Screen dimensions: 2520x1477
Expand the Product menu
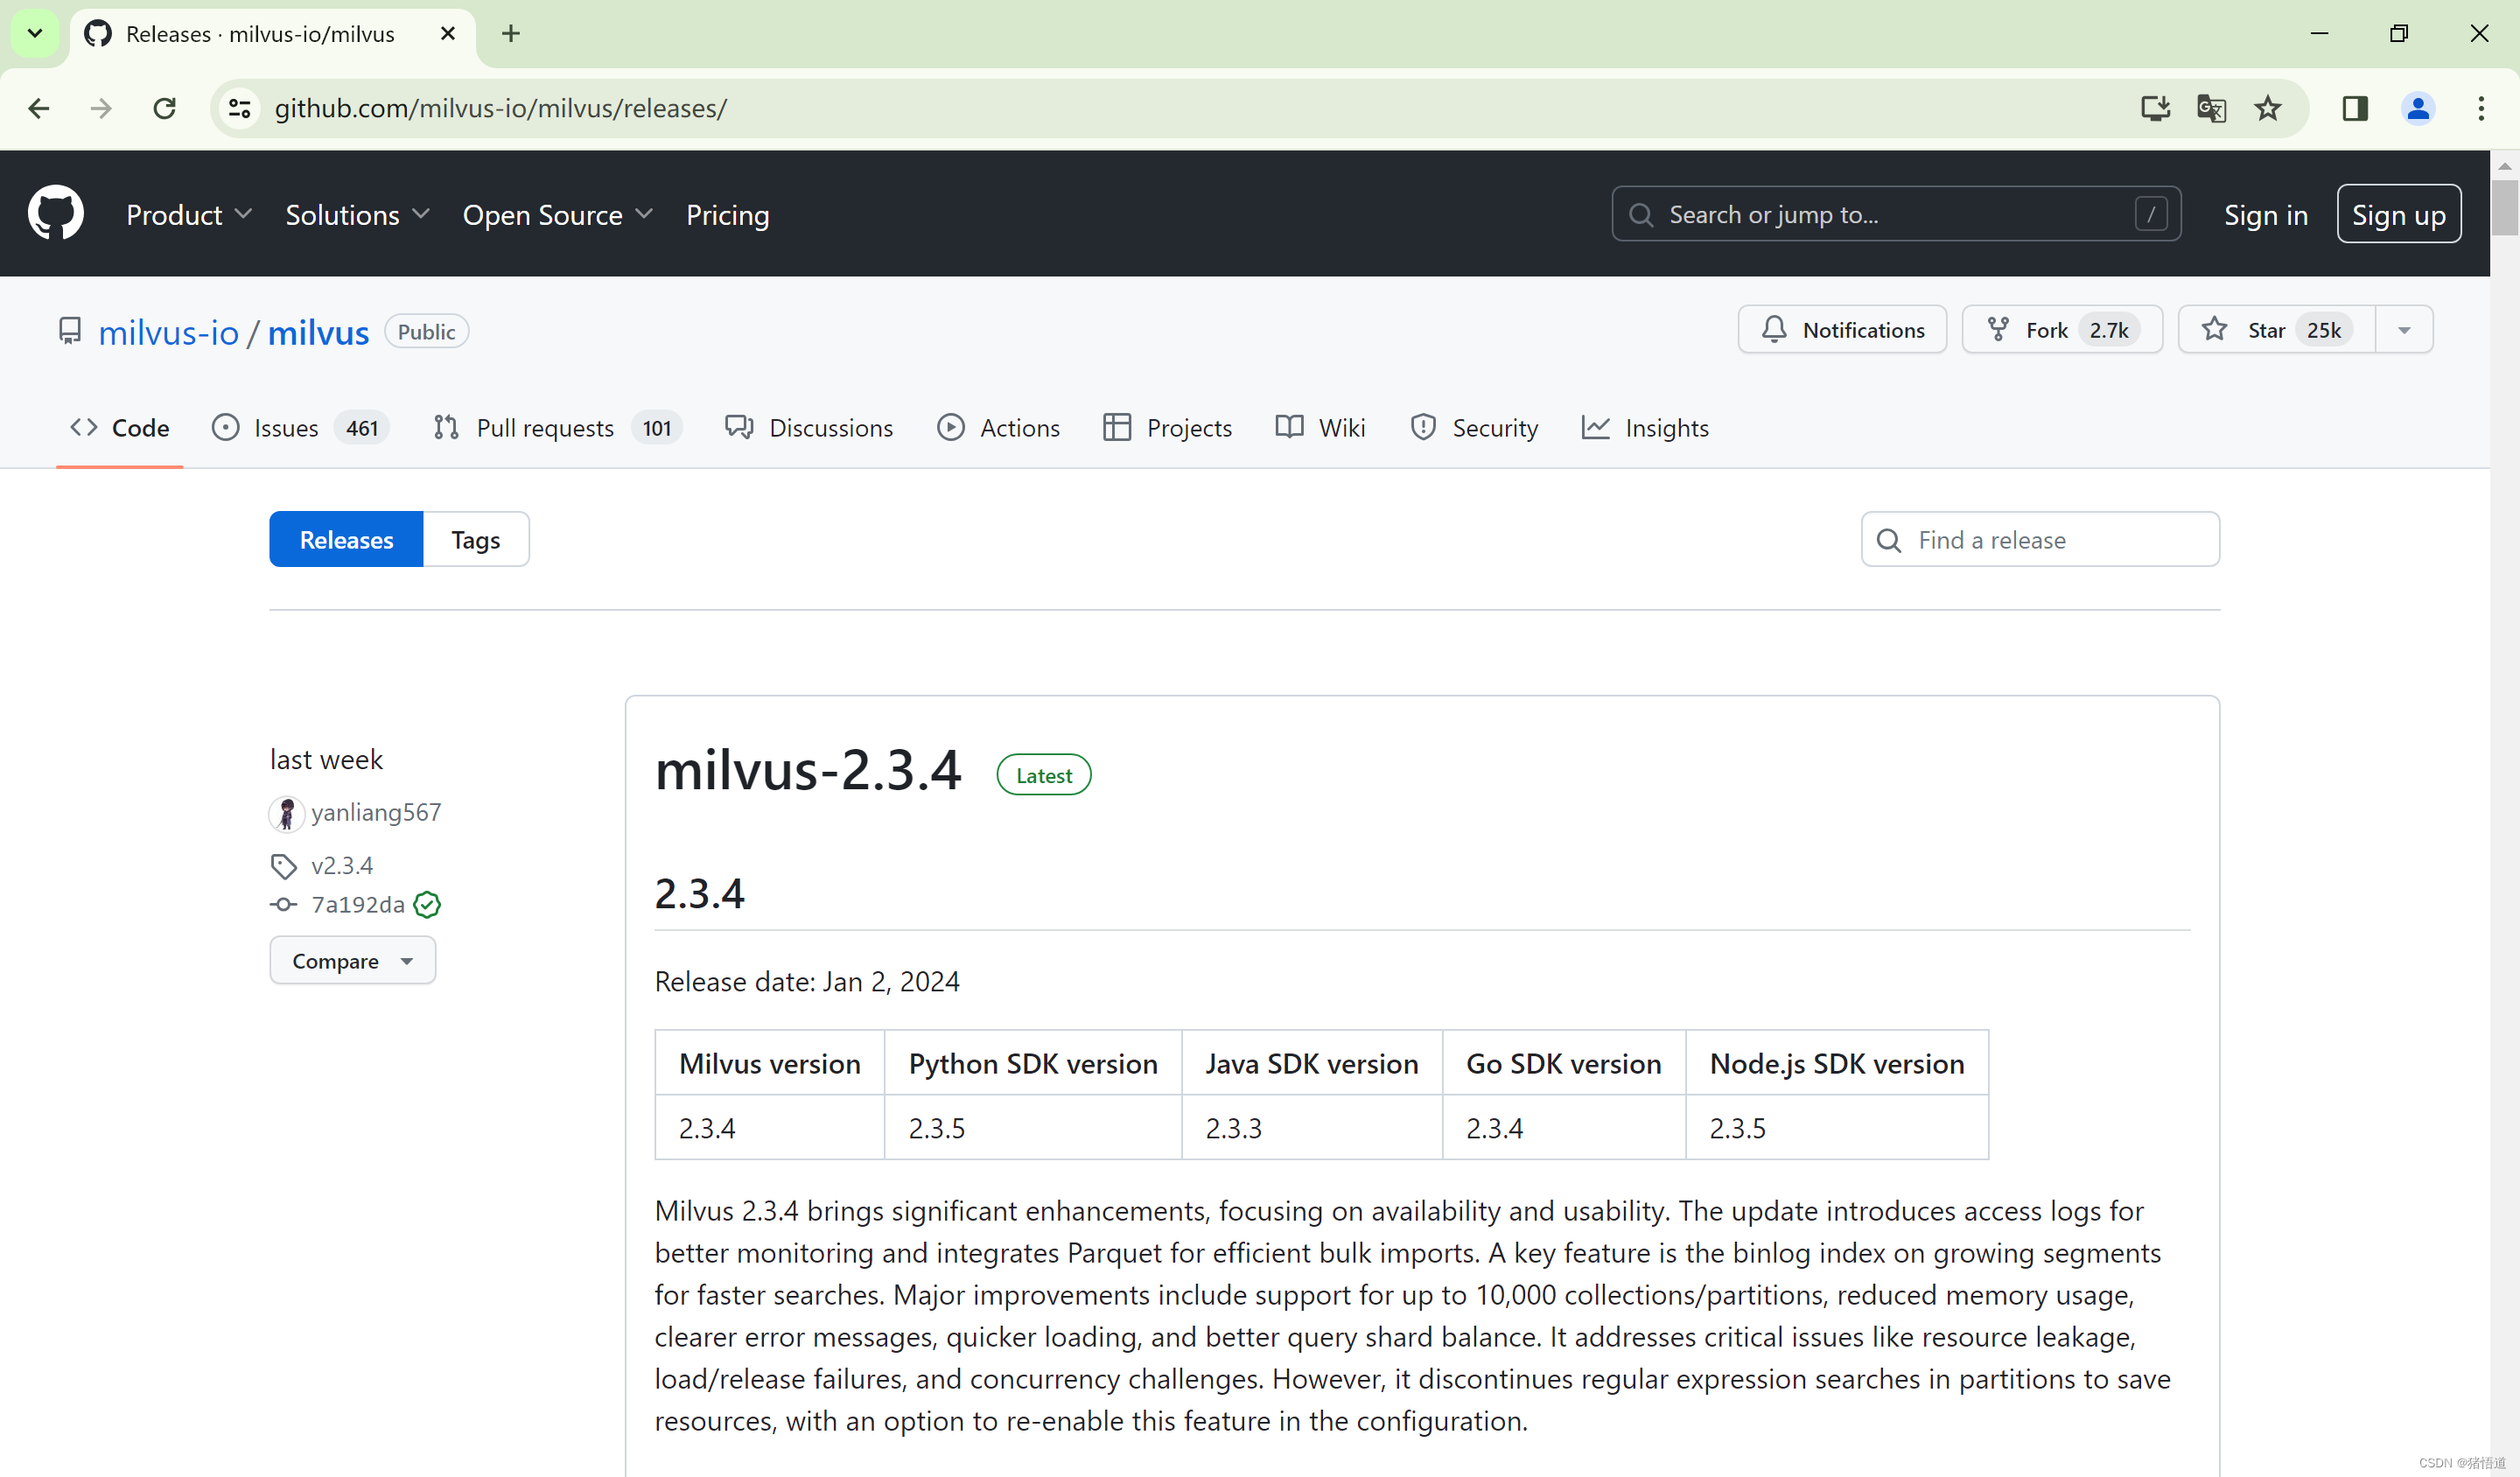tap(189, 215)
